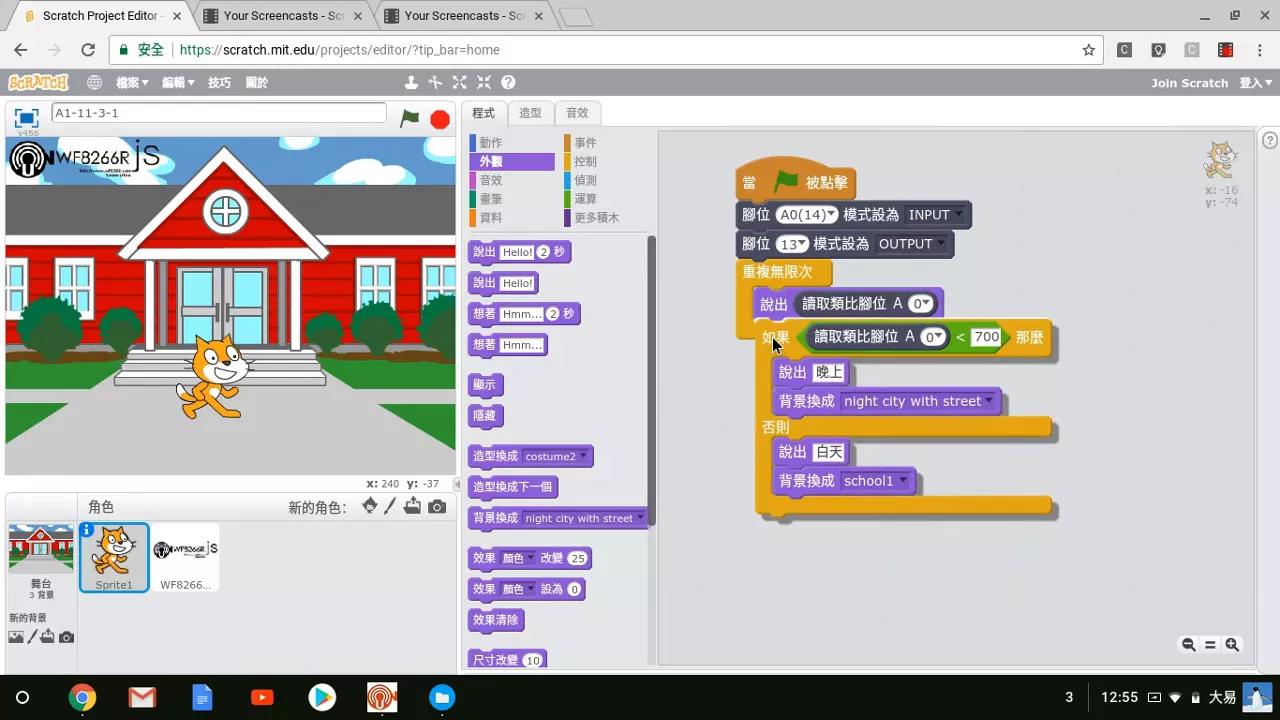
Task: Select the Grow sprite tool
Action: click(459, 83)
